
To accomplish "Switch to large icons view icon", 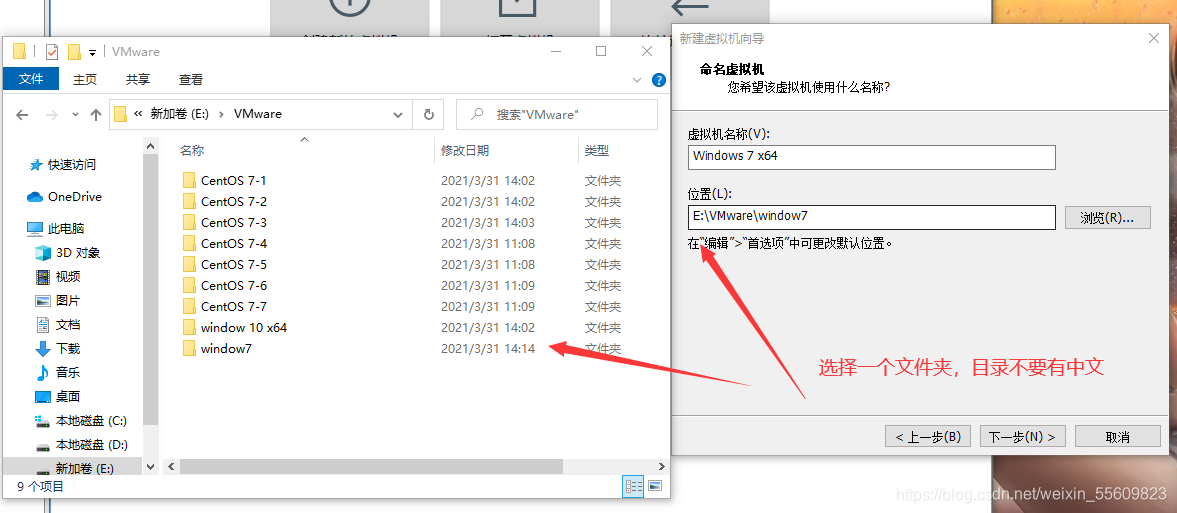I will click(655, 486).
